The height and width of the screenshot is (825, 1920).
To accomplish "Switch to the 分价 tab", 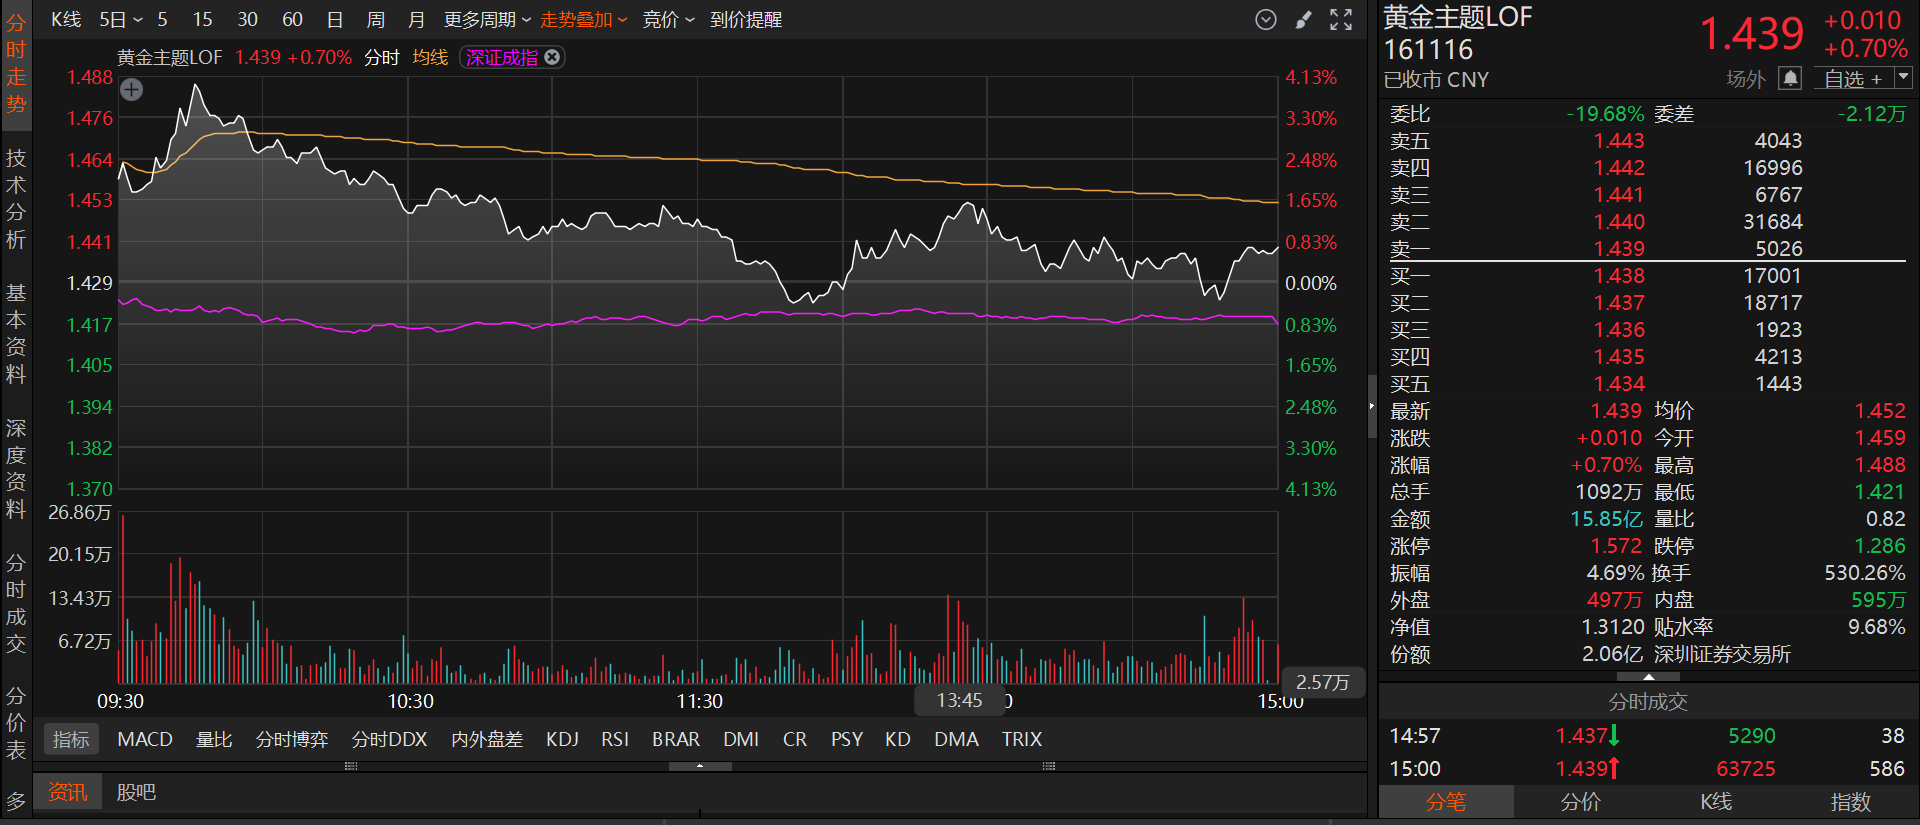I will [x=1580, y=802].
